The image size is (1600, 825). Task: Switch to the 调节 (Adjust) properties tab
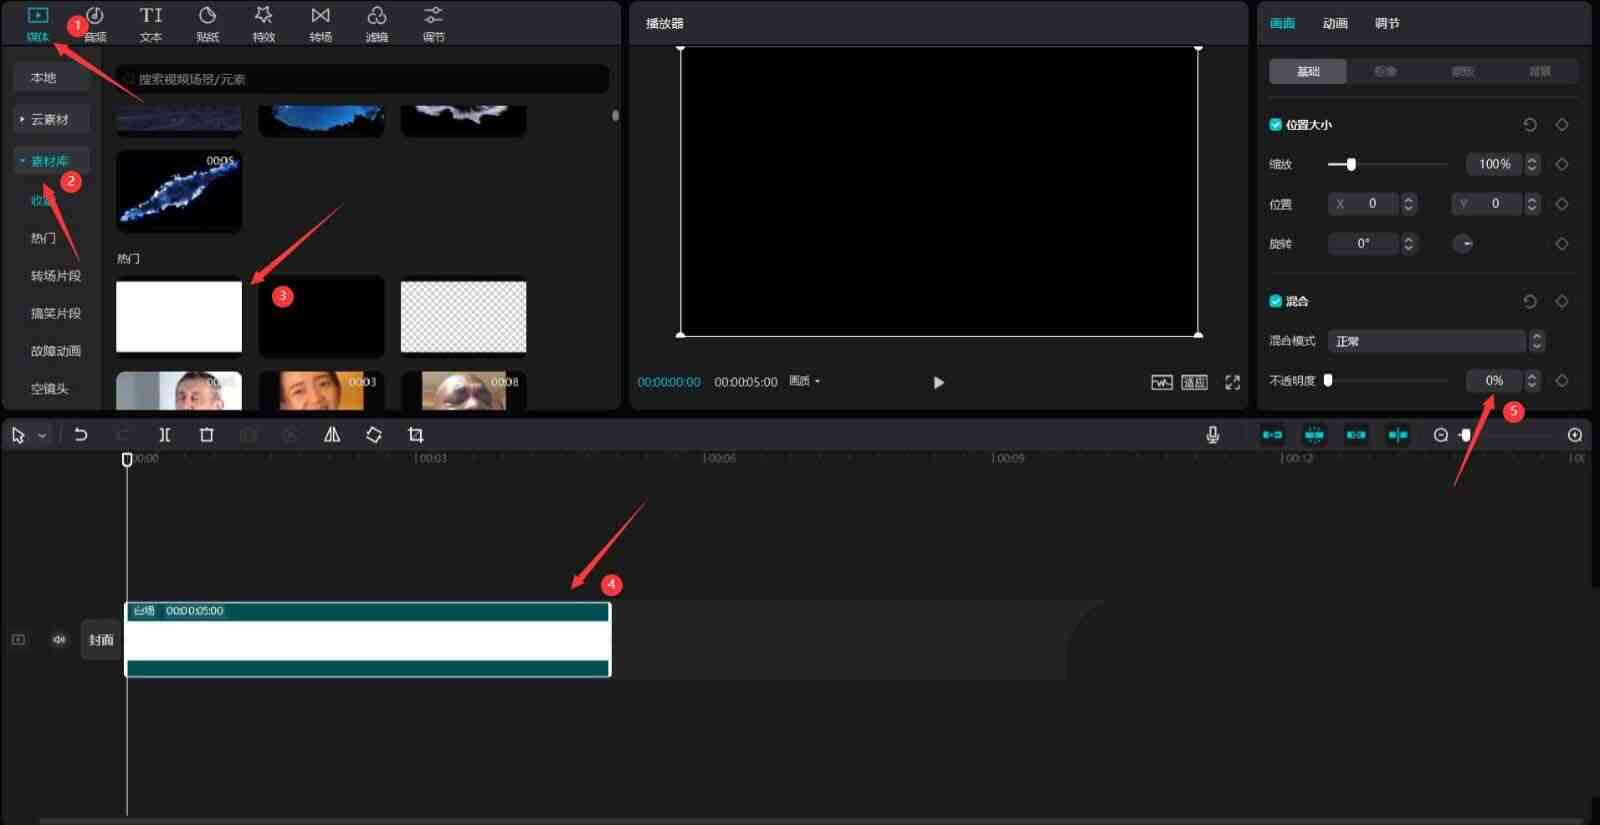tap(1387, 23)
